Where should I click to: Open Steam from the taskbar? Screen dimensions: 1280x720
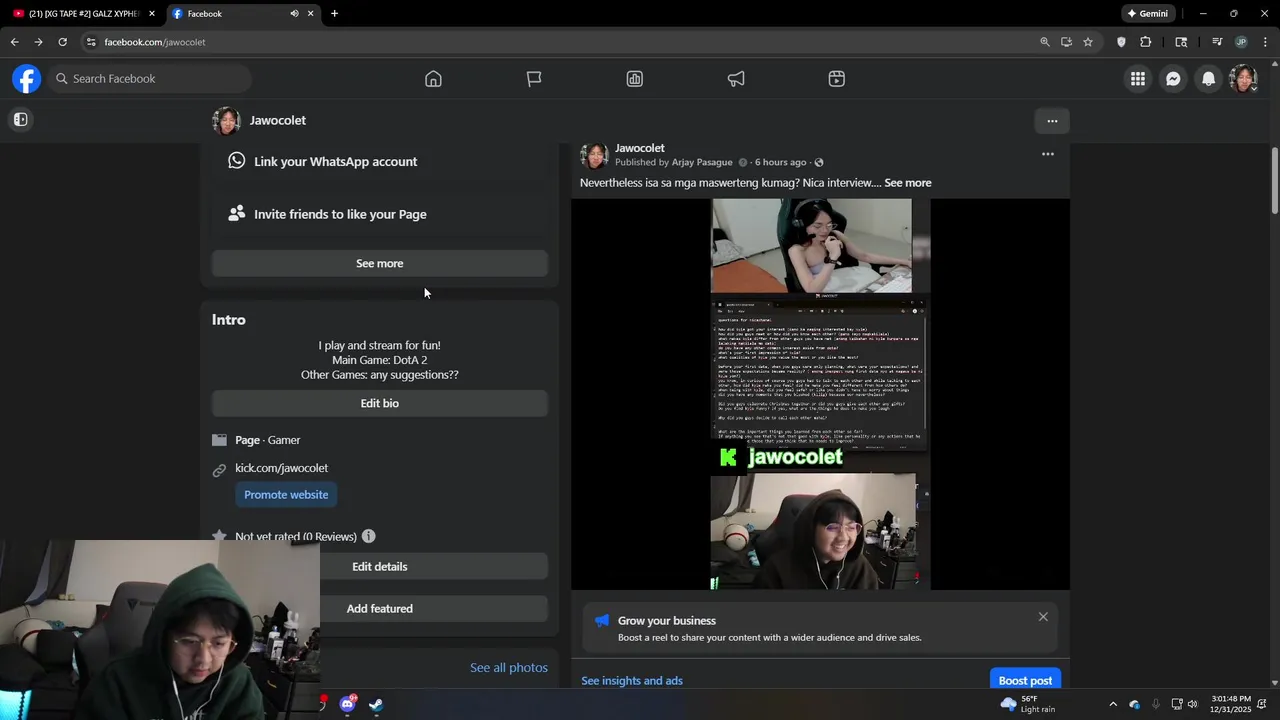[376, 704]
